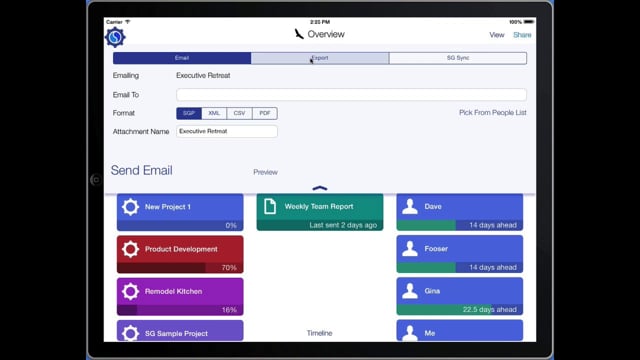The width and height of the screenshot is (640, 360).
Task: Open Dave's name label
Action: click(x=433, y=207)
